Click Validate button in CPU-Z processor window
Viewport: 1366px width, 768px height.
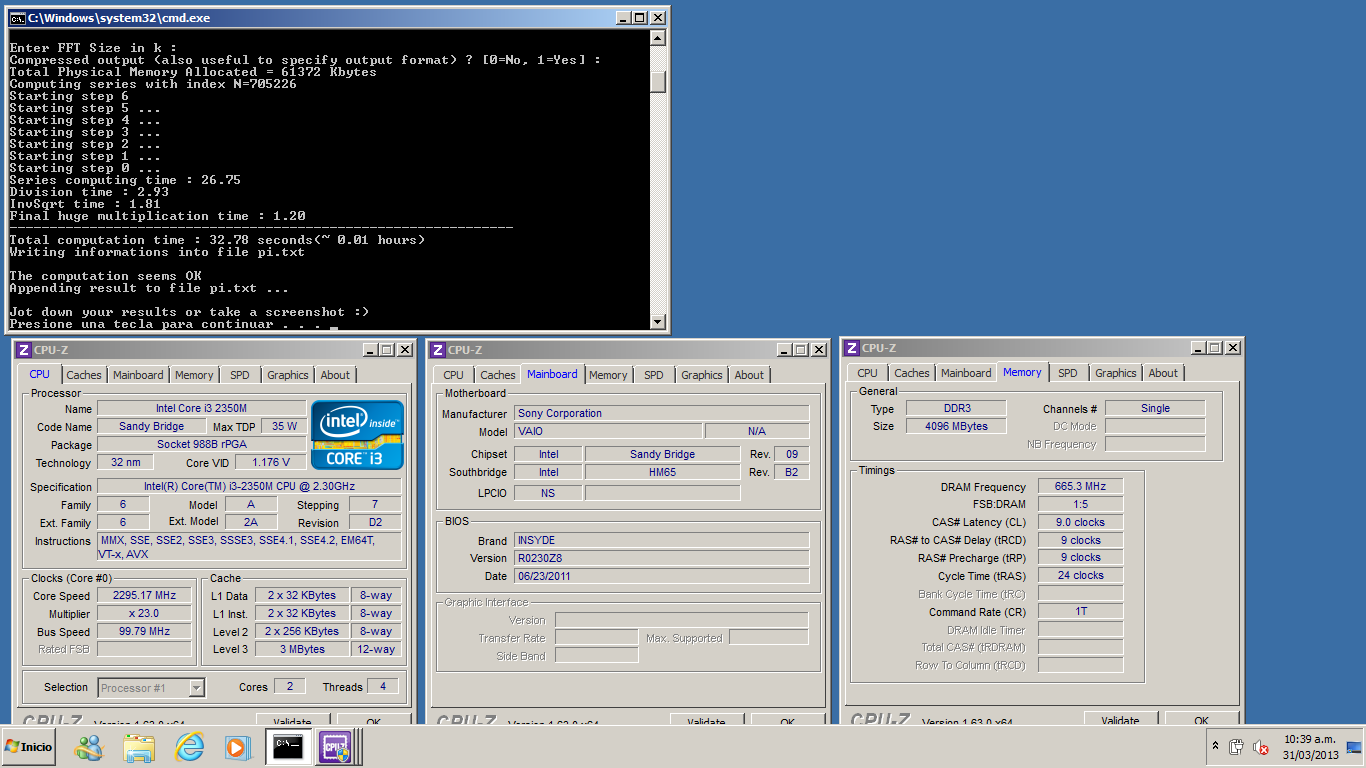click(x=293, y=721)
